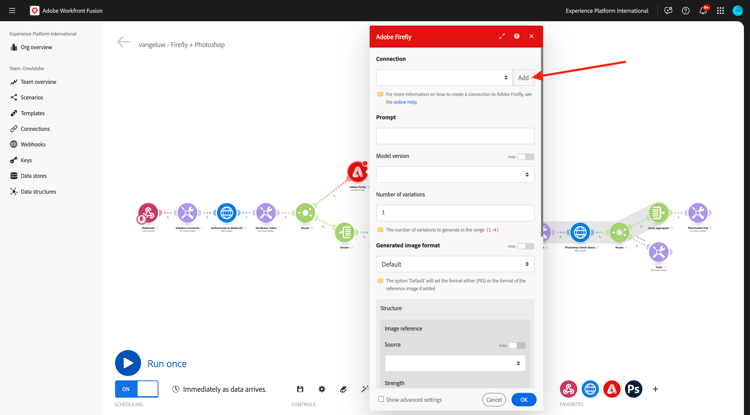Select the Array aggregator module
The height and width of the screenshot is (415, 750).
pos(659,213)
